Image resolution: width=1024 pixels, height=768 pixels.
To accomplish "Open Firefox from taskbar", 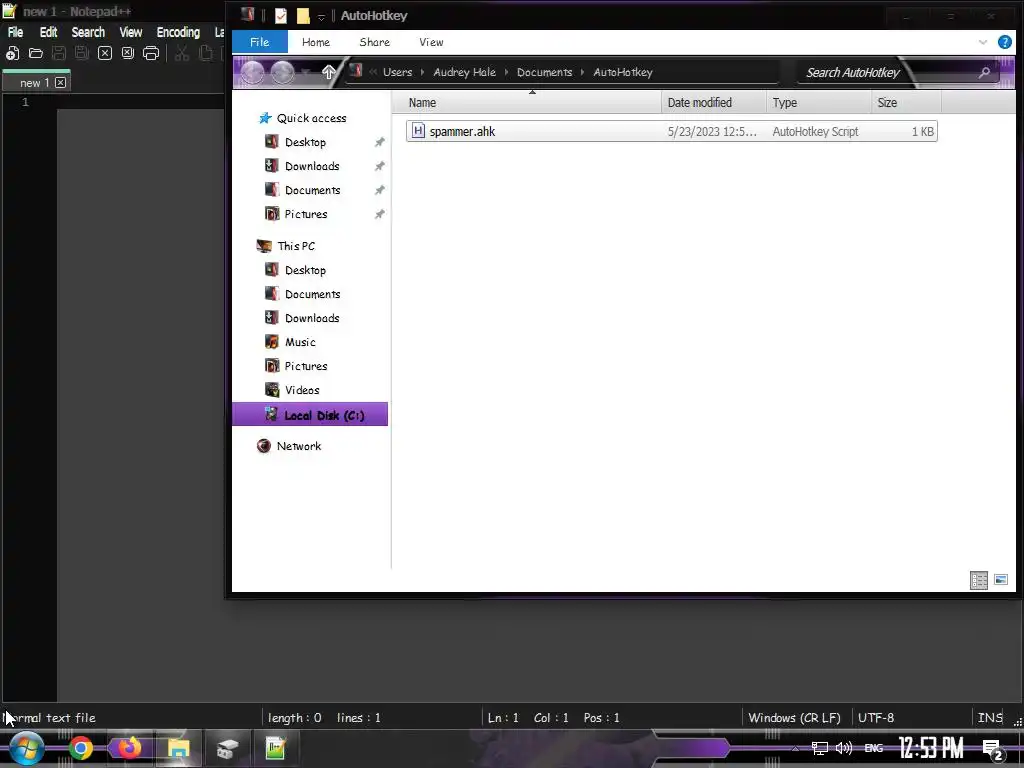I will click(x=129, y=748).
